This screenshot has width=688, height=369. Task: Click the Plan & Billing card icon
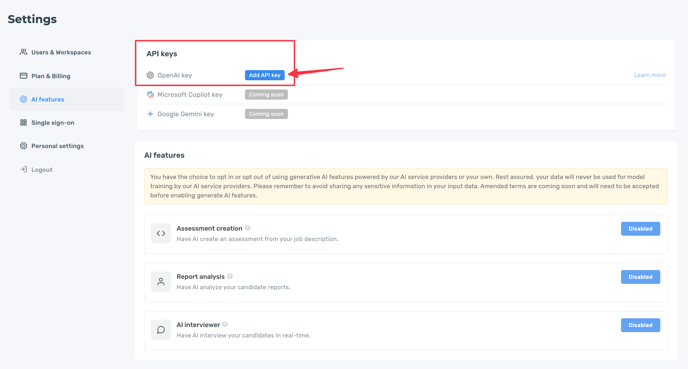23,76
